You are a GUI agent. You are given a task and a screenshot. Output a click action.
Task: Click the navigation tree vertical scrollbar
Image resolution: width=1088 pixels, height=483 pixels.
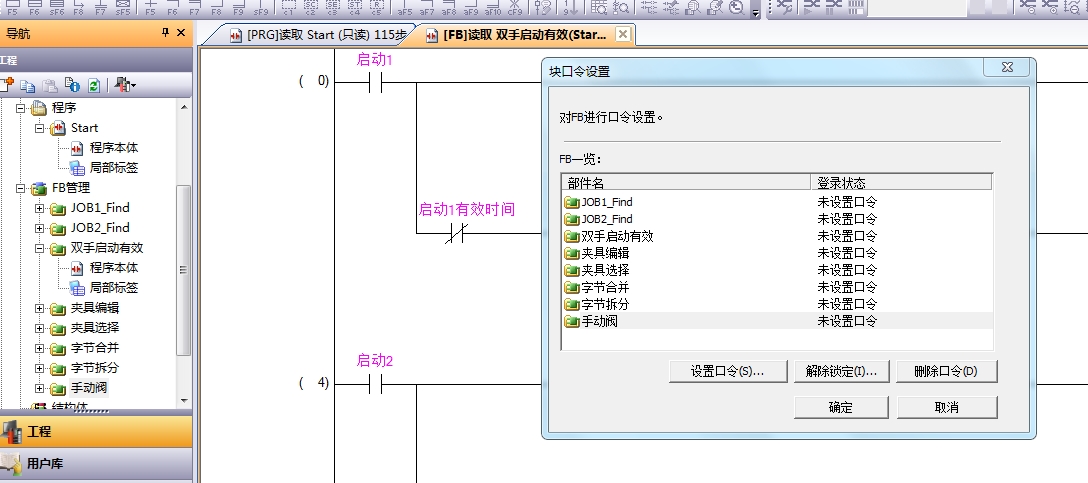pos(183,270)
